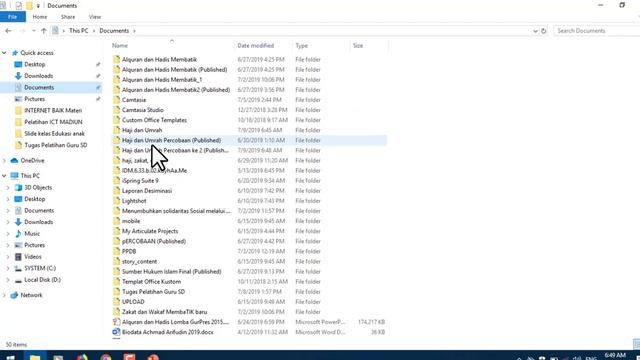Select Custom Office Templates folder

pyautogui.click(x=154, y=120)
